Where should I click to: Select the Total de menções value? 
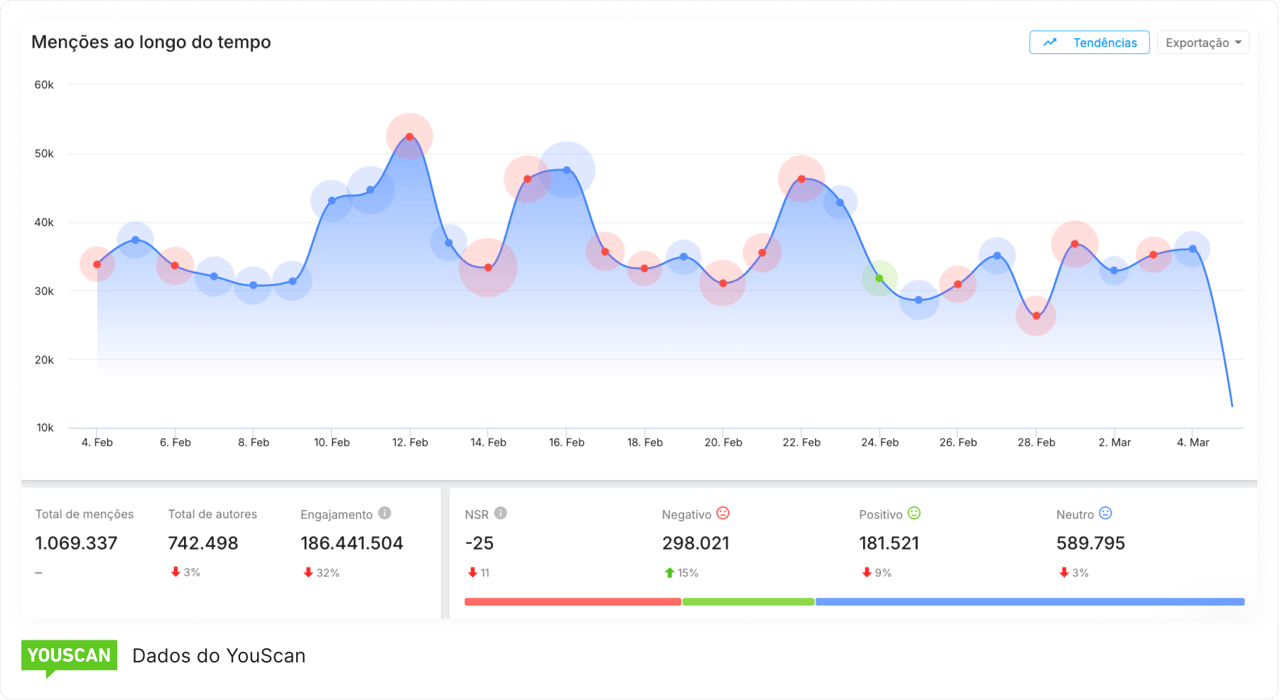click(x=77, y=543)
